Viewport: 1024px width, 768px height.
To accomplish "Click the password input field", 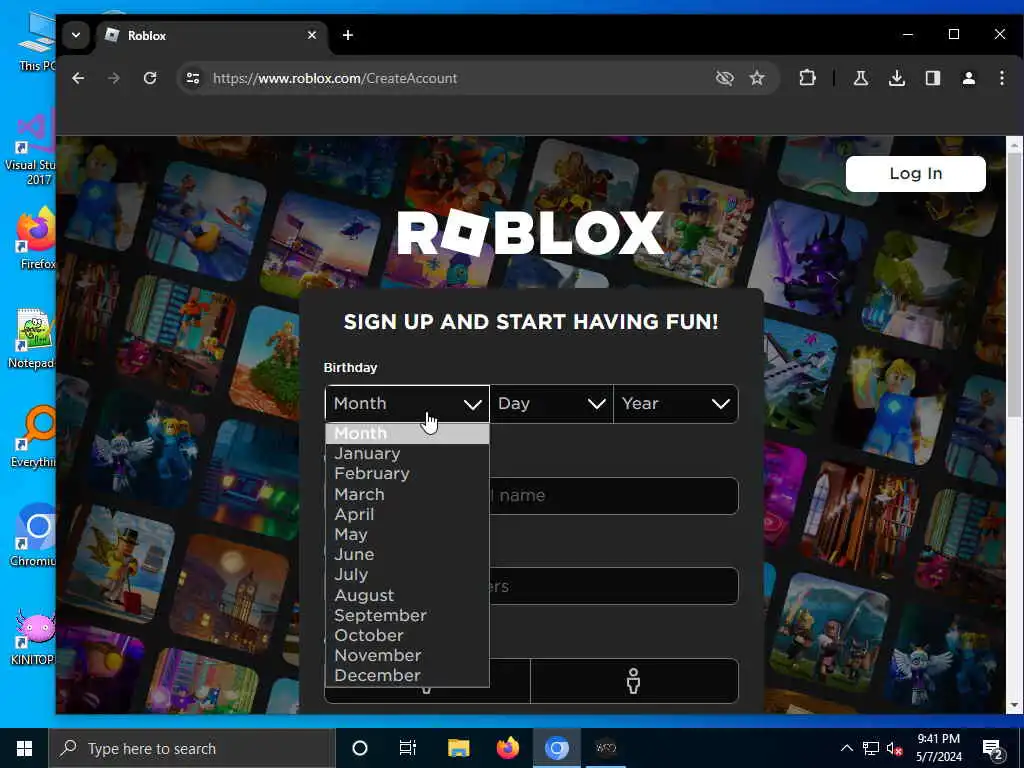I will pos(614,586).
